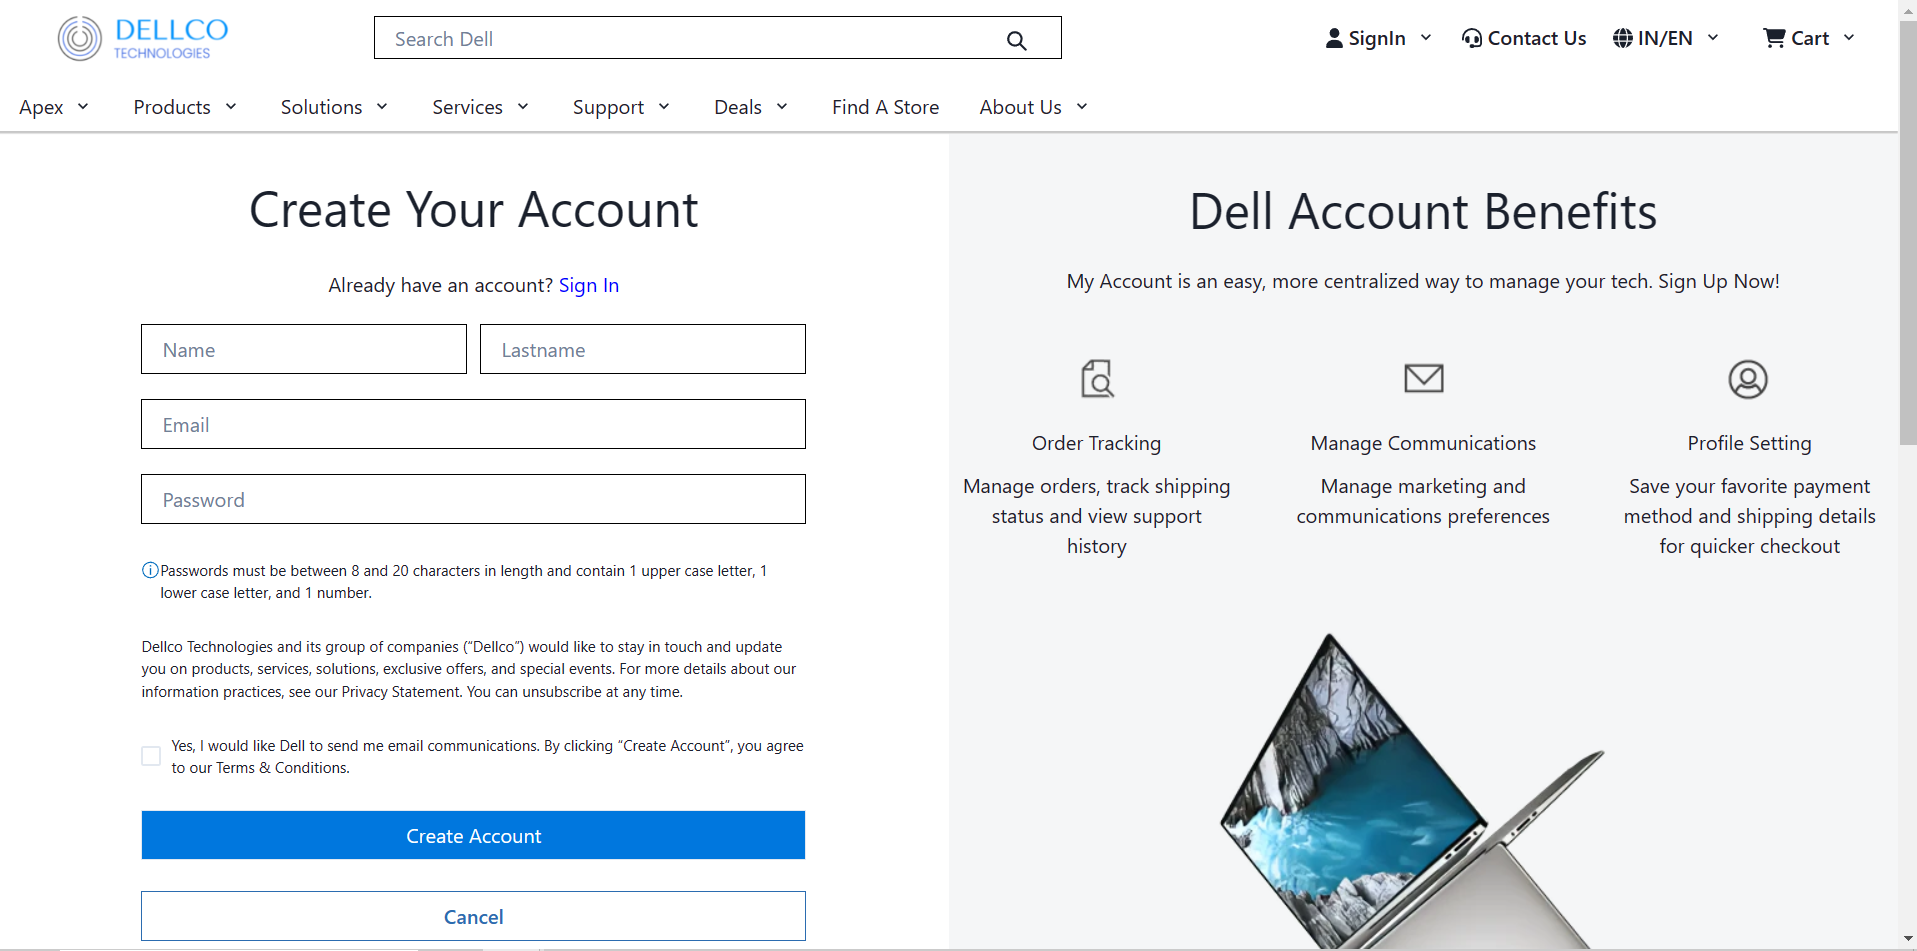Open the Products menu
The height and width of the screenshot is (951, 1917).
tap(172, 107)
